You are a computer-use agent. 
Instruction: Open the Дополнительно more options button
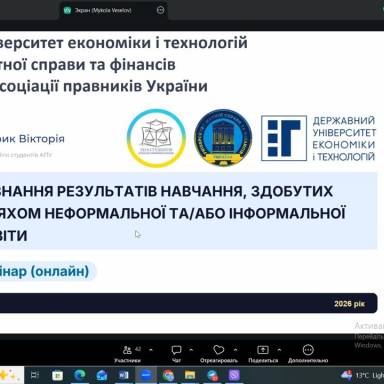point(308,354)
